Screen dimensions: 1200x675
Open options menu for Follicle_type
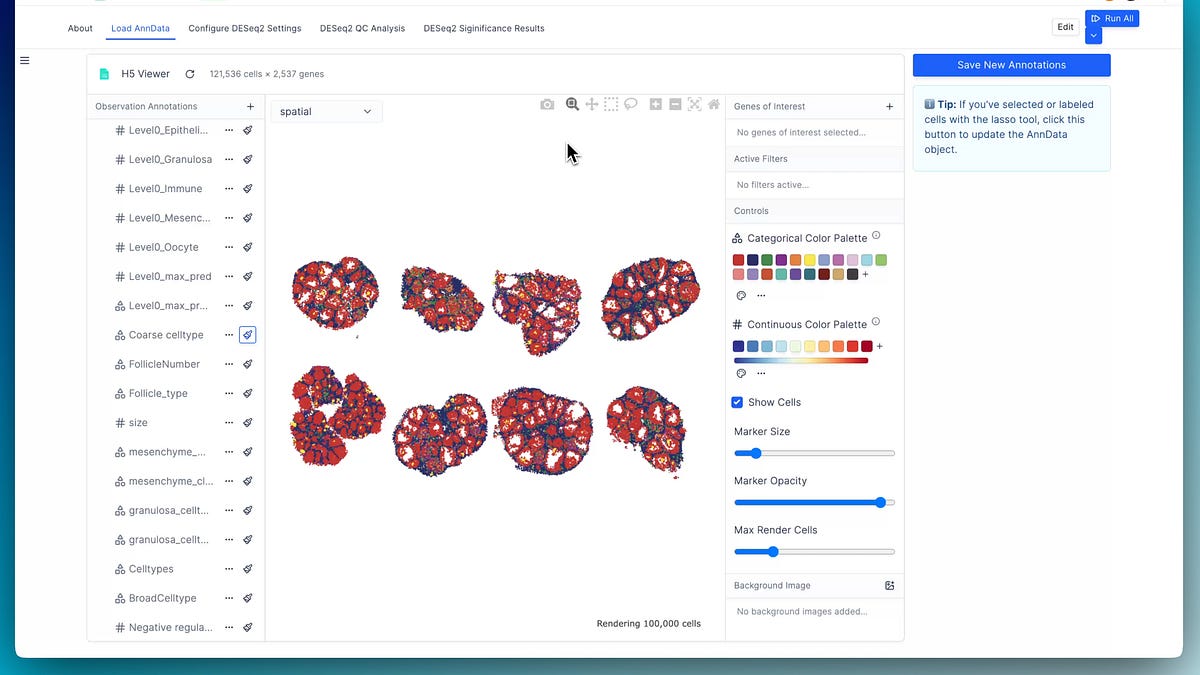pos(229,393)
